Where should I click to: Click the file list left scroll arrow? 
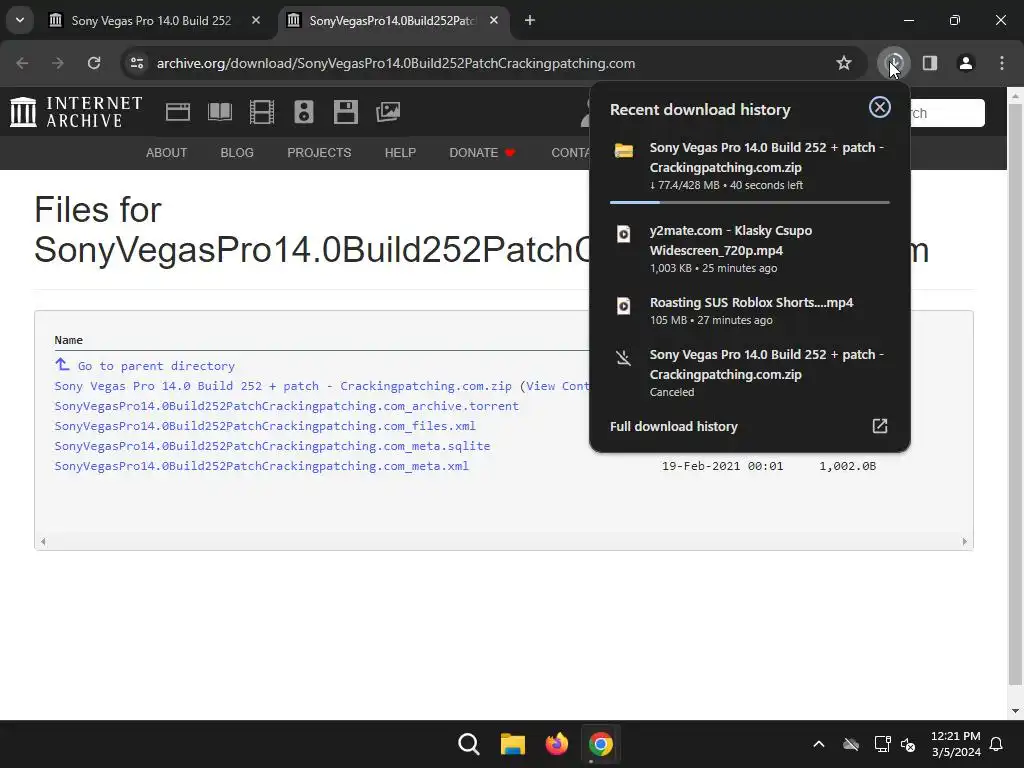[x=43, y=541]
